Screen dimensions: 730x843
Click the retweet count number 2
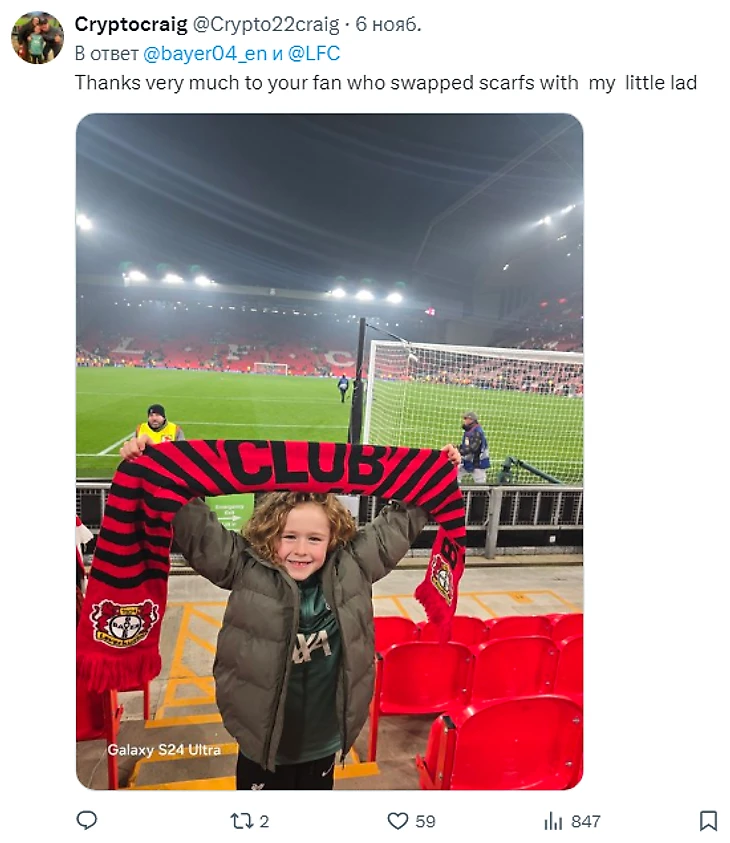264,821
